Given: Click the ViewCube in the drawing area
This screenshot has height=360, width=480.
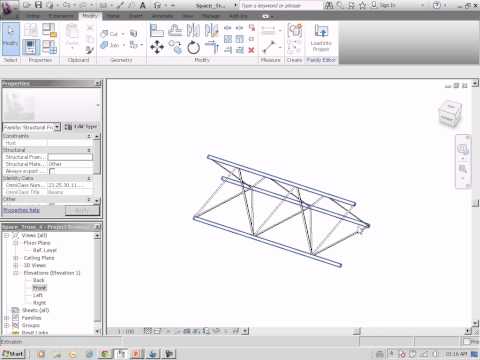Looking at the screenshot, I should click(x=450, y=114).
